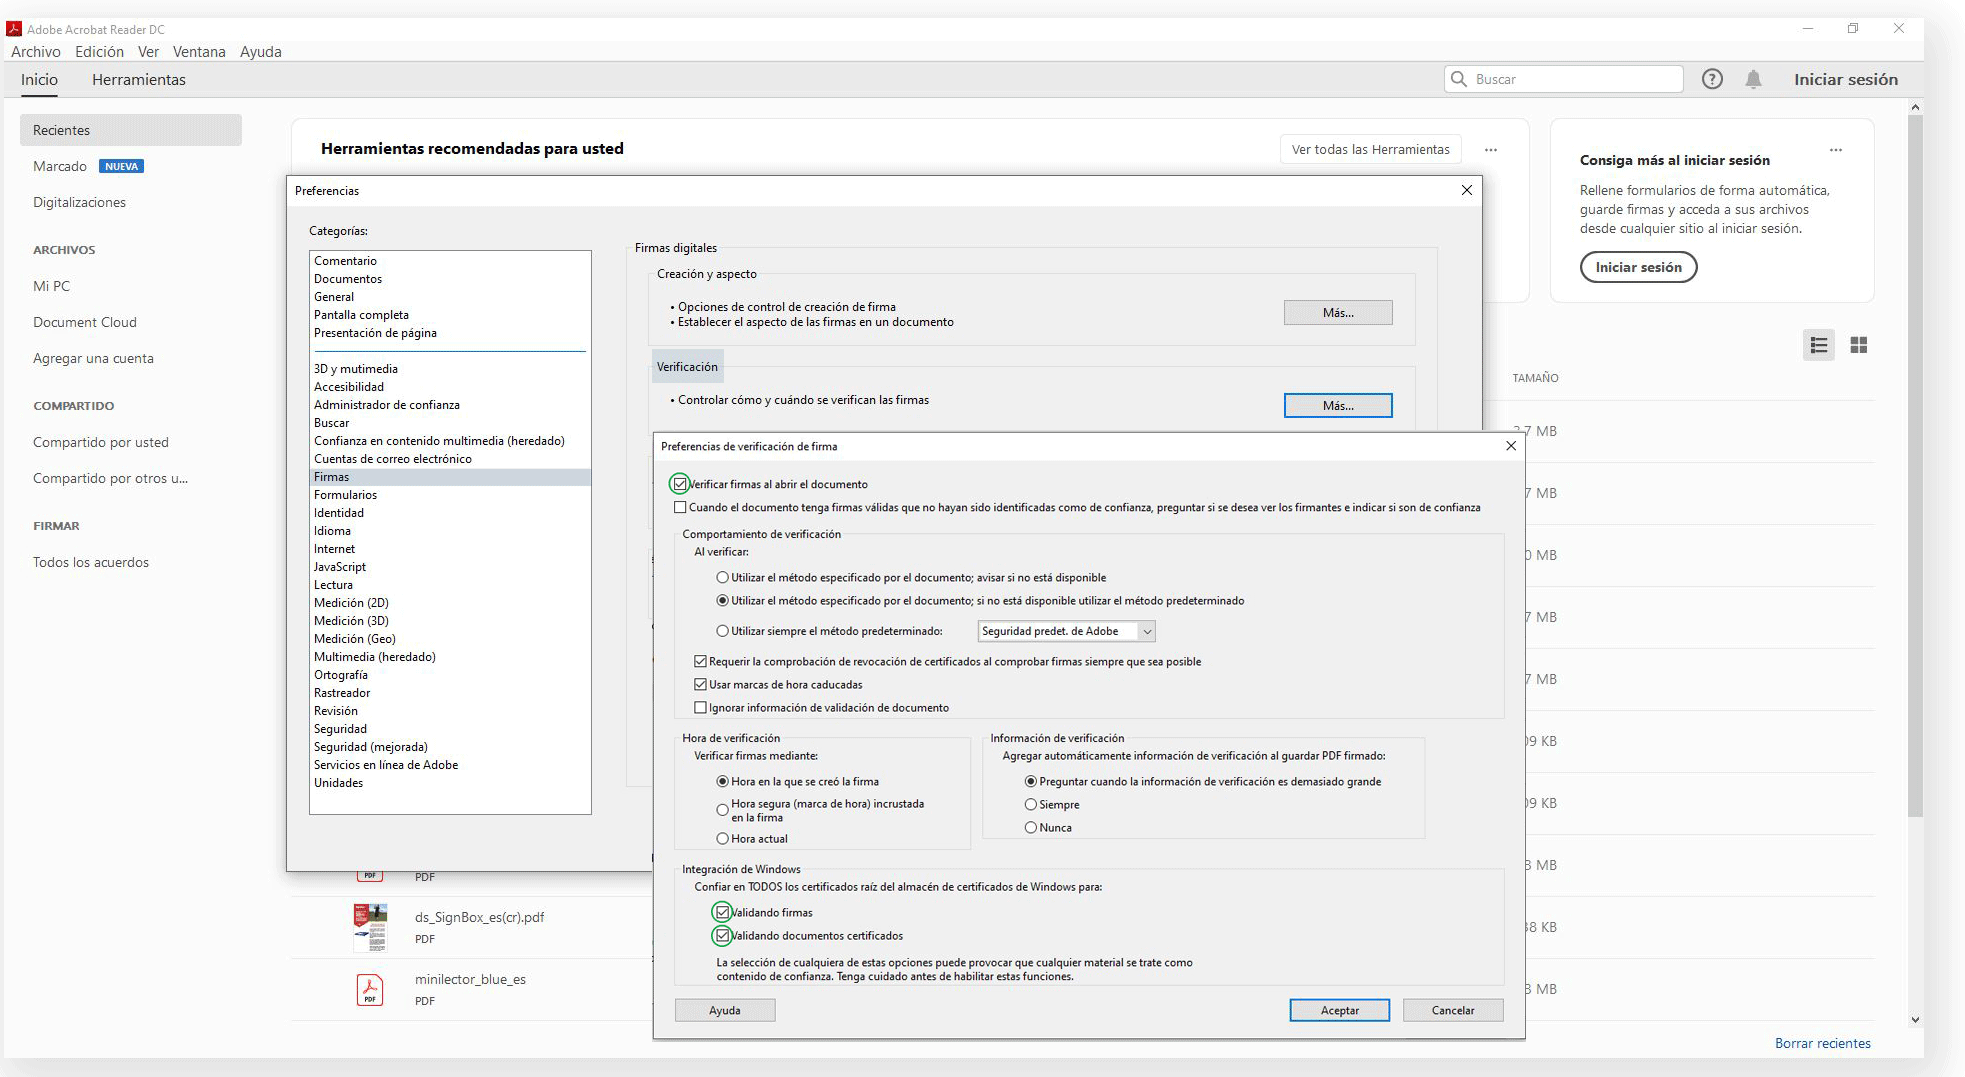Enable Ignorar información de validación de documento
1965x1077 pixels.
700,707
